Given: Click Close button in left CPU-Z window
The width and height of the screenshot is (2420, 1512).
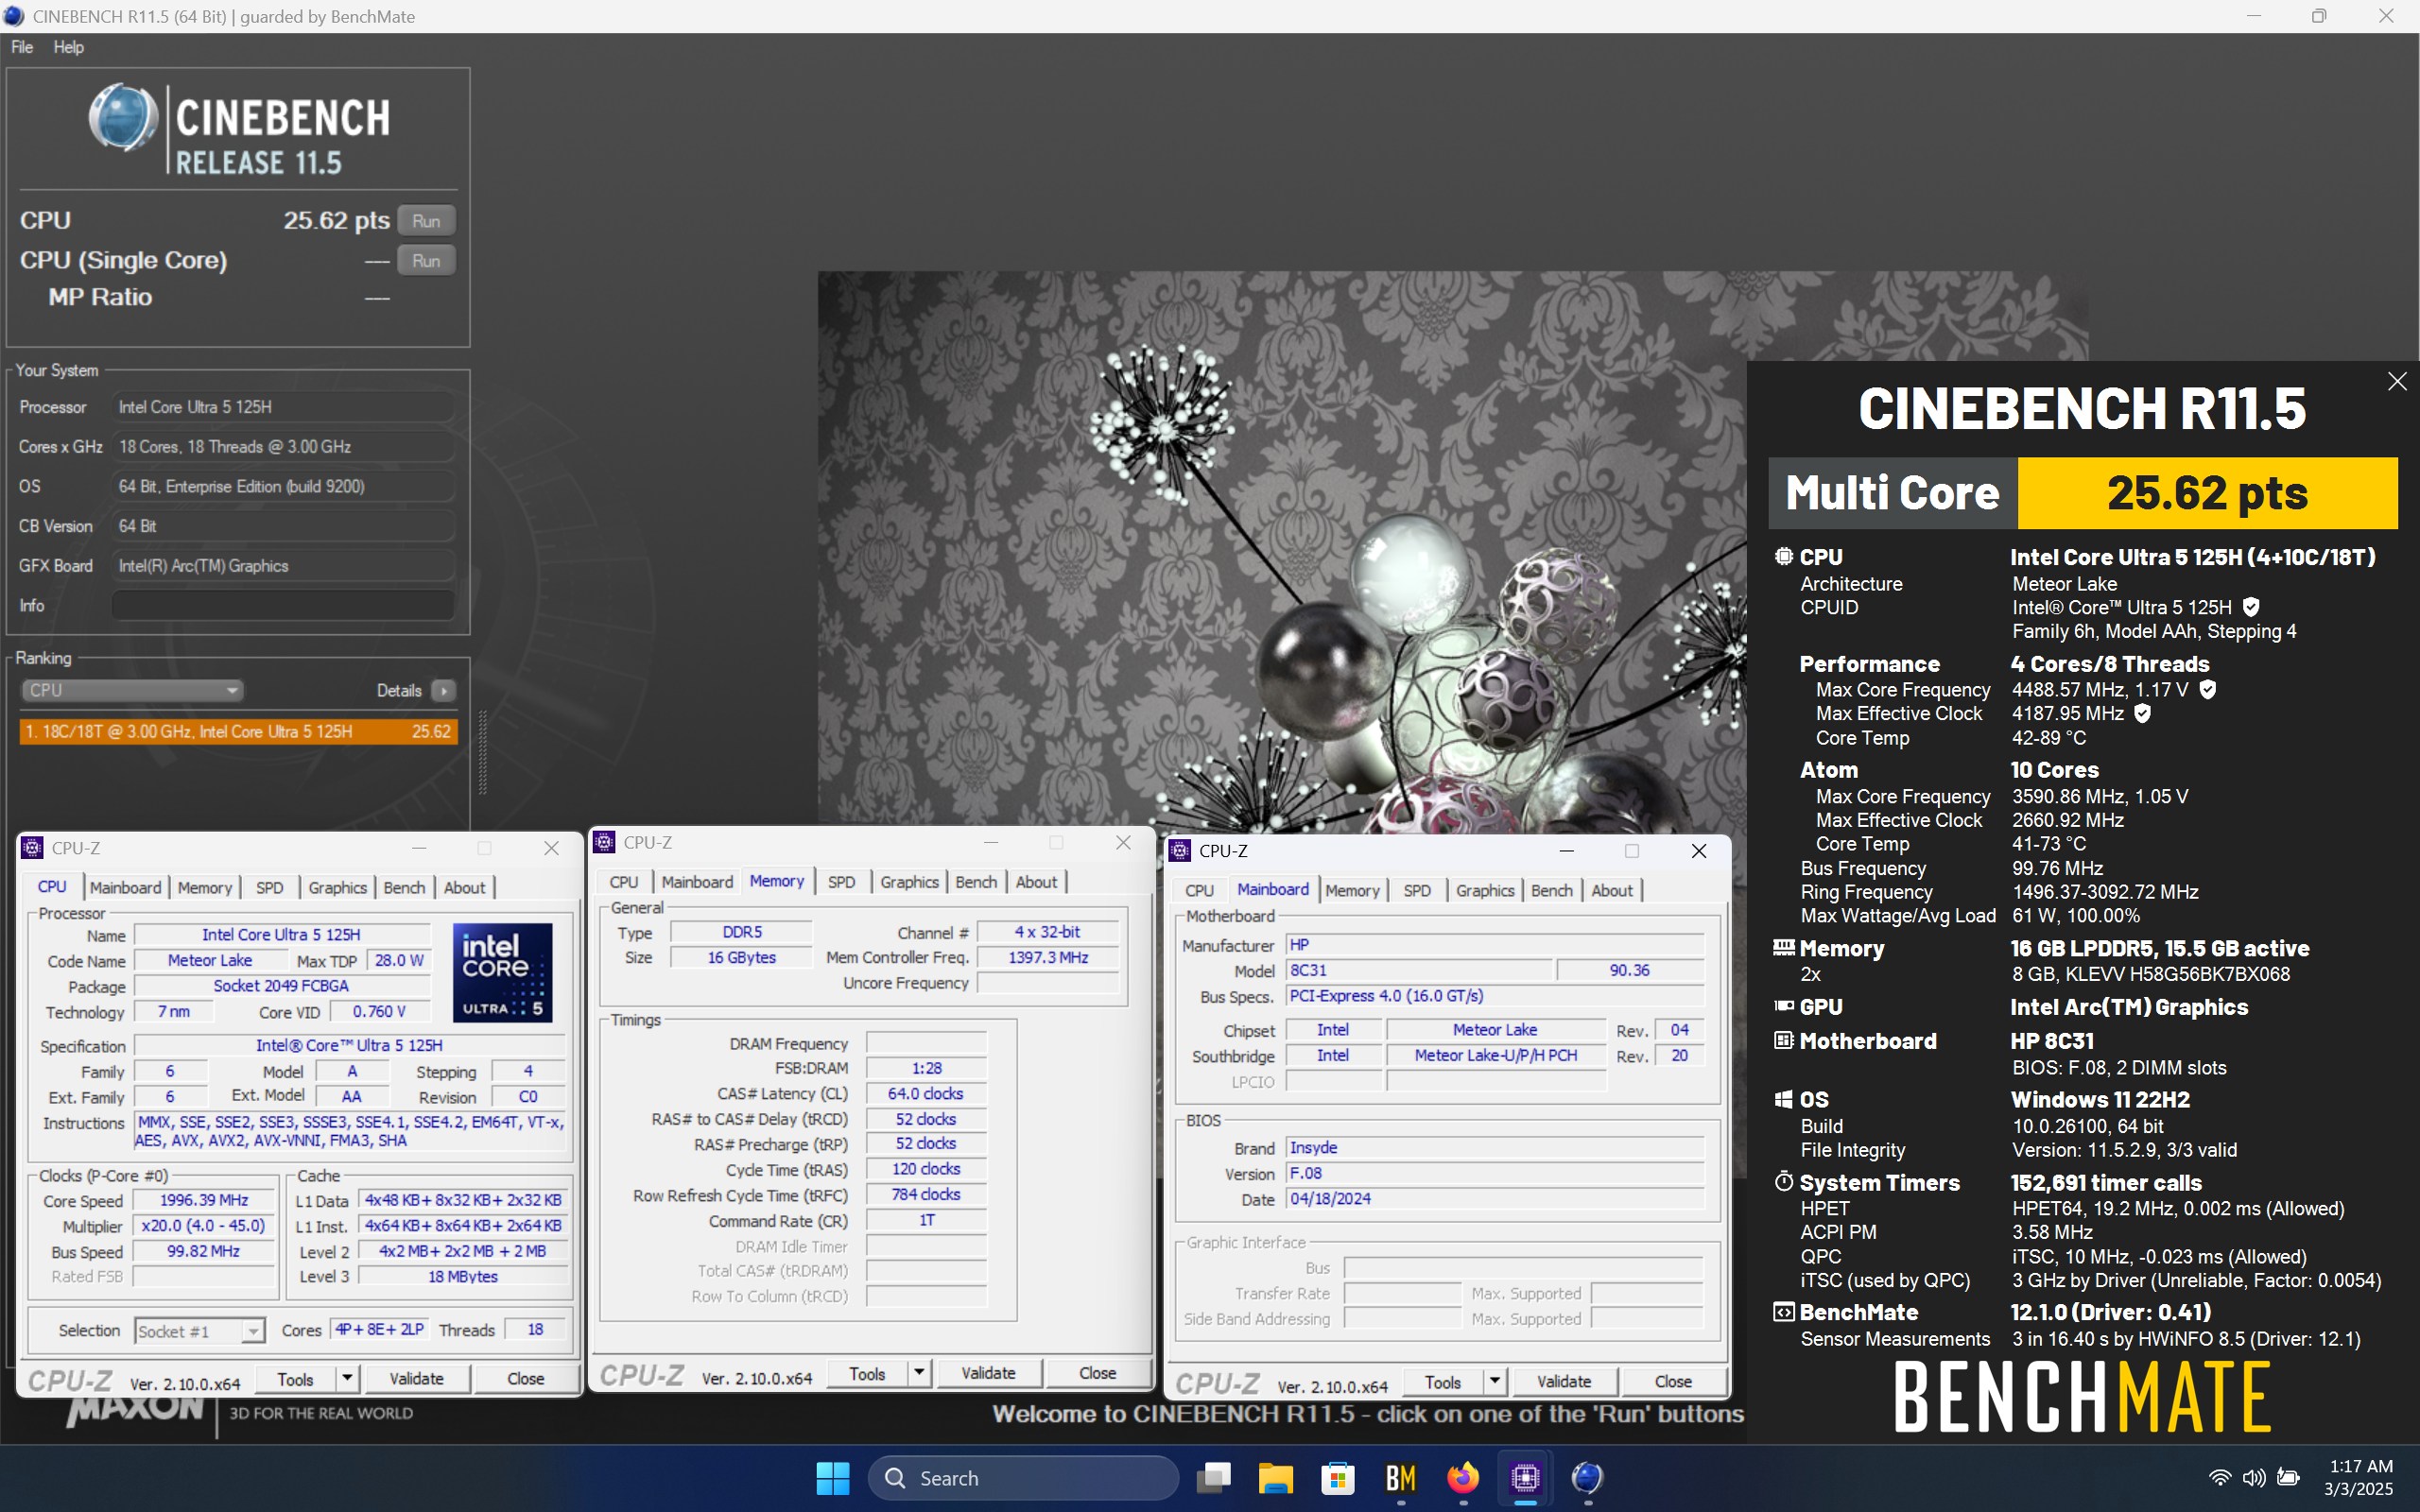Looking at the screenshot, I should click(525, 1379).
